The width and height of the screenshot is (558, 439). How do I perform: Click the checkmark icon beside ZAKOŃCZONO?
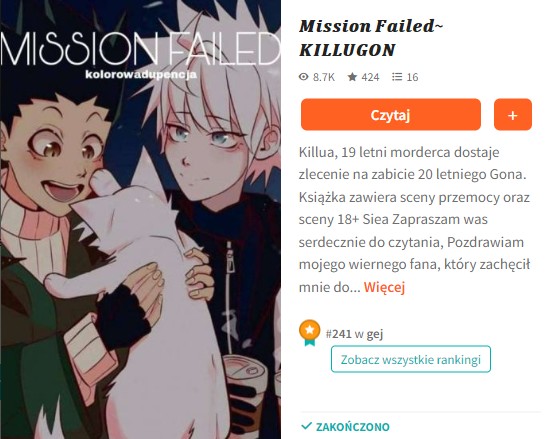(306, 425)
